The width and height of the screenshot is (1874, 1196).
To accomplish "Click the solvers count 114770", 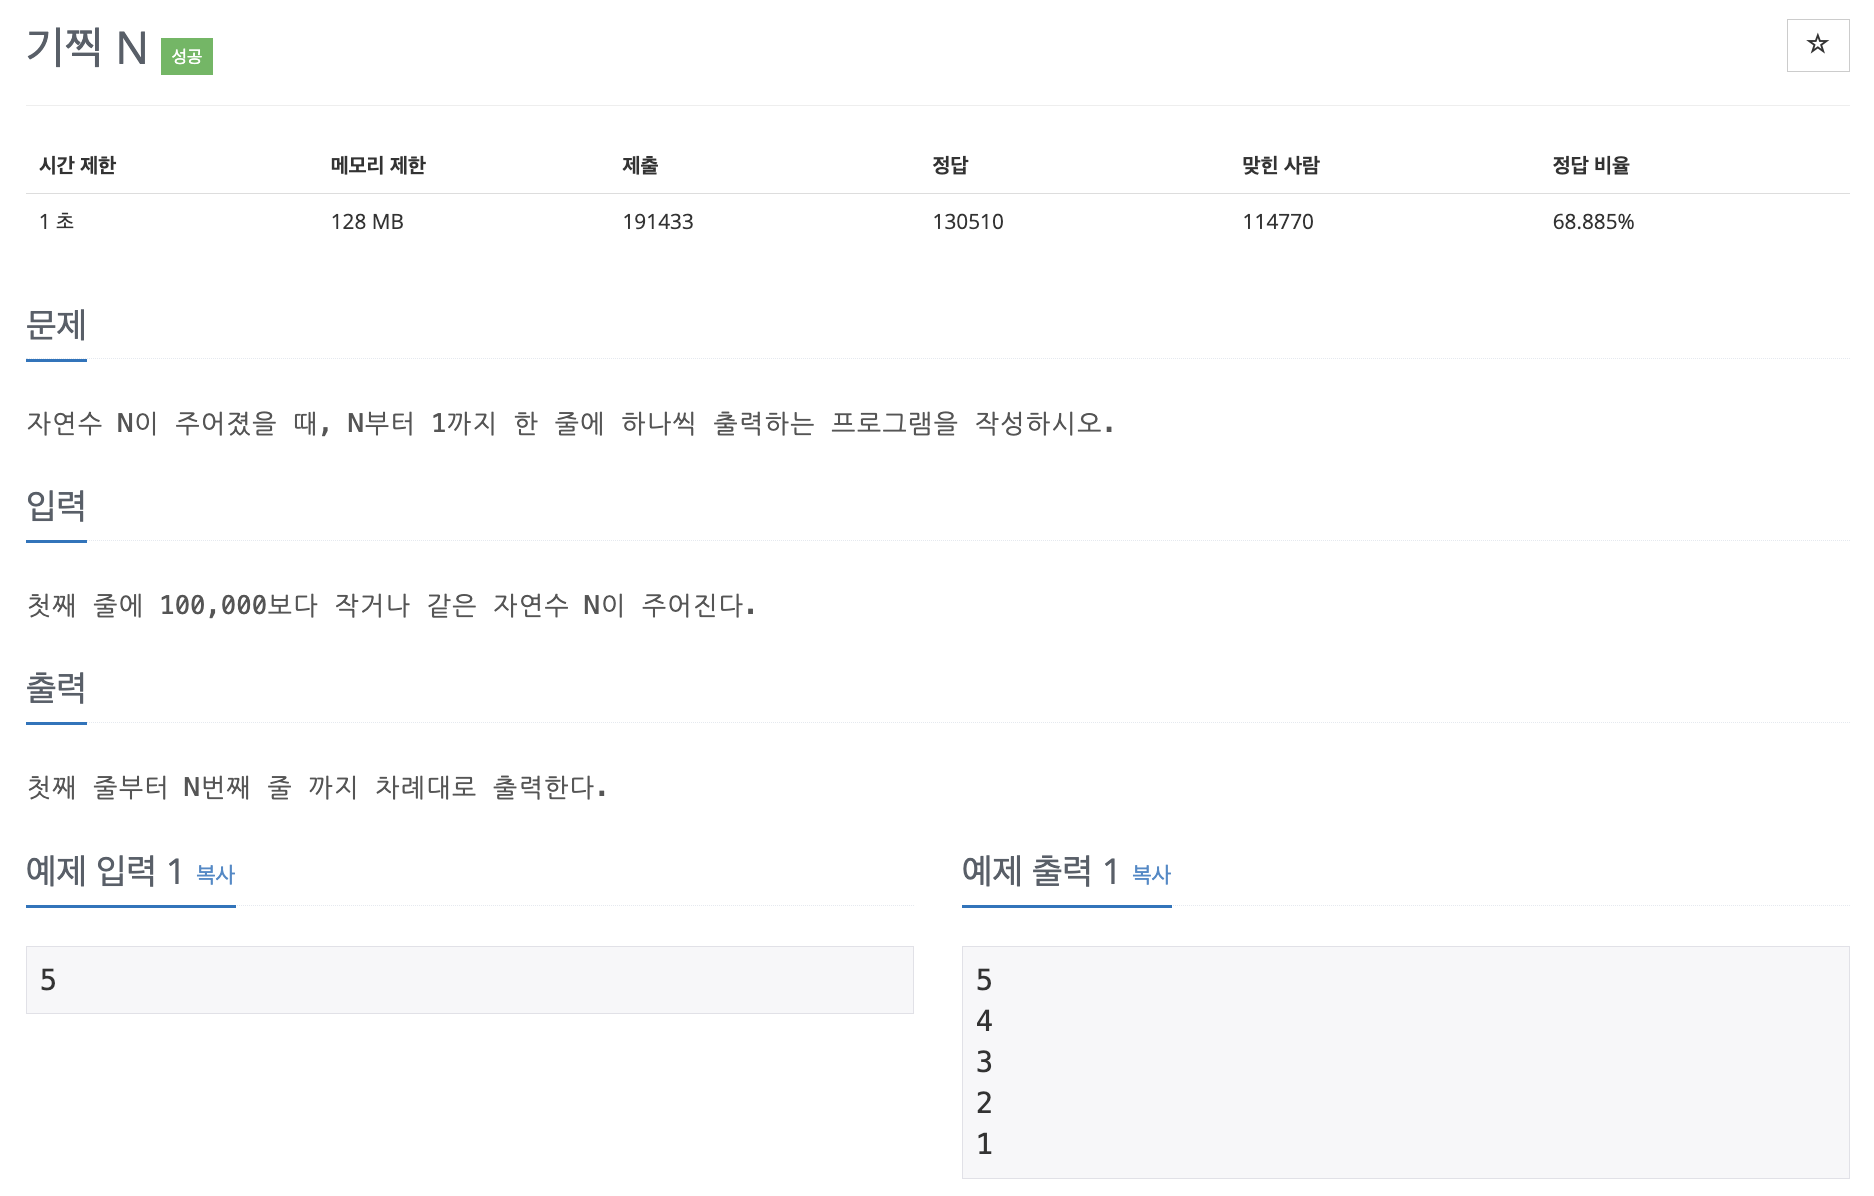I will 1278,221.
